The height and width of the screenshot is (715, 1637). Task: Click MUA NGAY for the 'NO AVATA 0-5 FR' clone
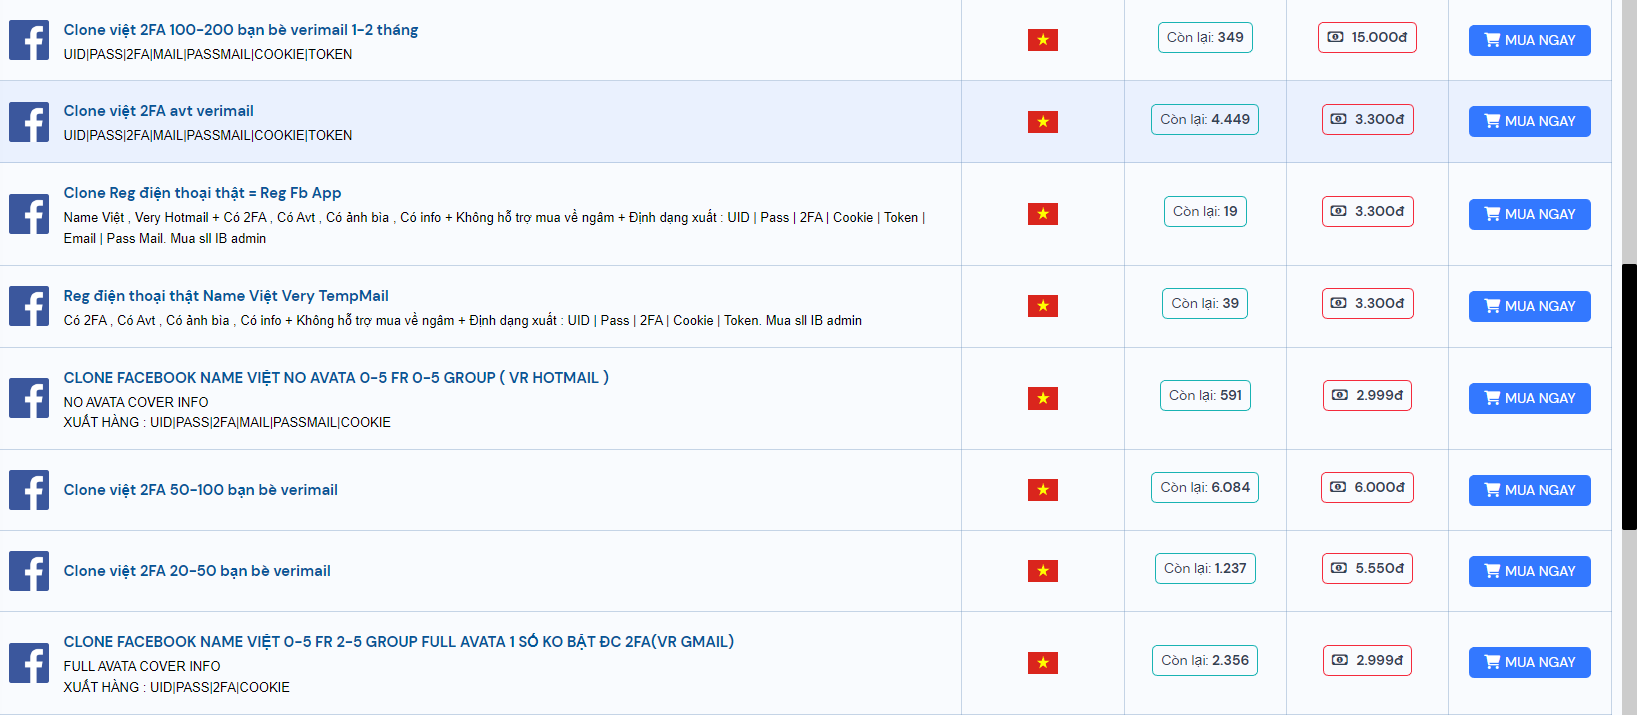pos(1529,398)
